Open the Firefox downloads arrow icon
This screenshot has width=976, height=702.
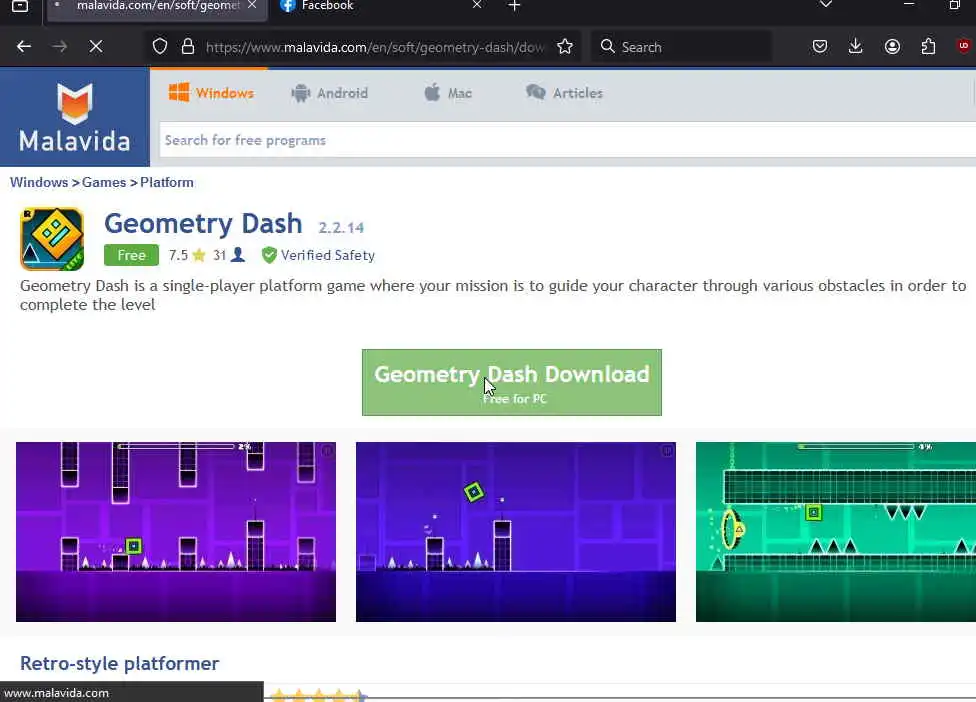click(856, 47)
